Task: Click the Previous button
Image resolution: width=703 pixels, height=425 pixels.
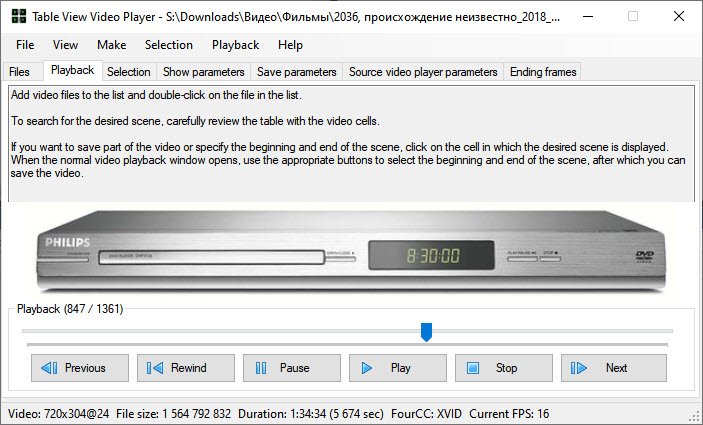Action: pos(80,368)
